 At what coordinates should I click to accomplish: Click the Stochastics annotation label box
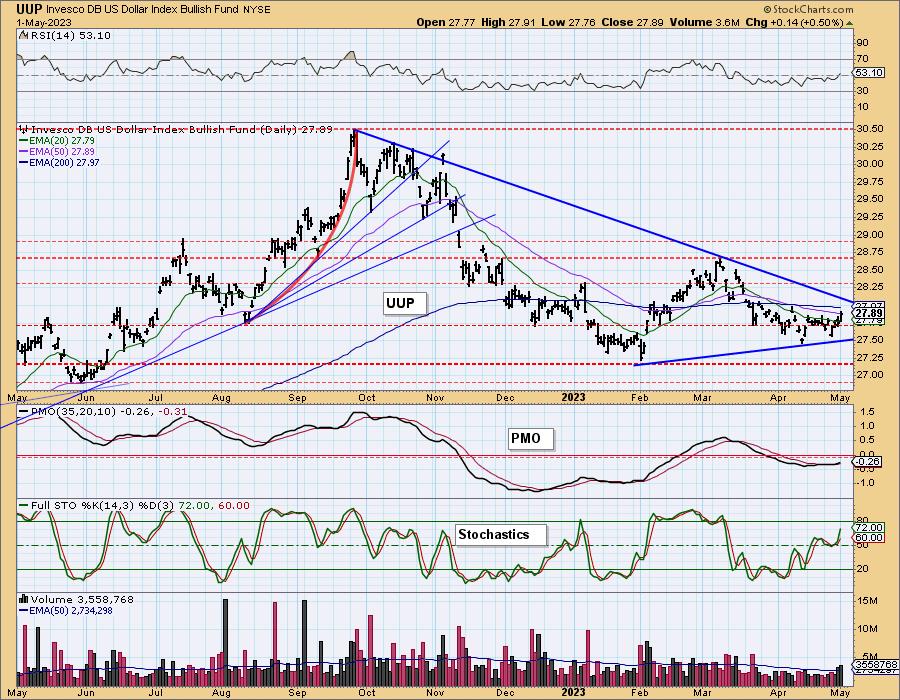pos(501,534)
